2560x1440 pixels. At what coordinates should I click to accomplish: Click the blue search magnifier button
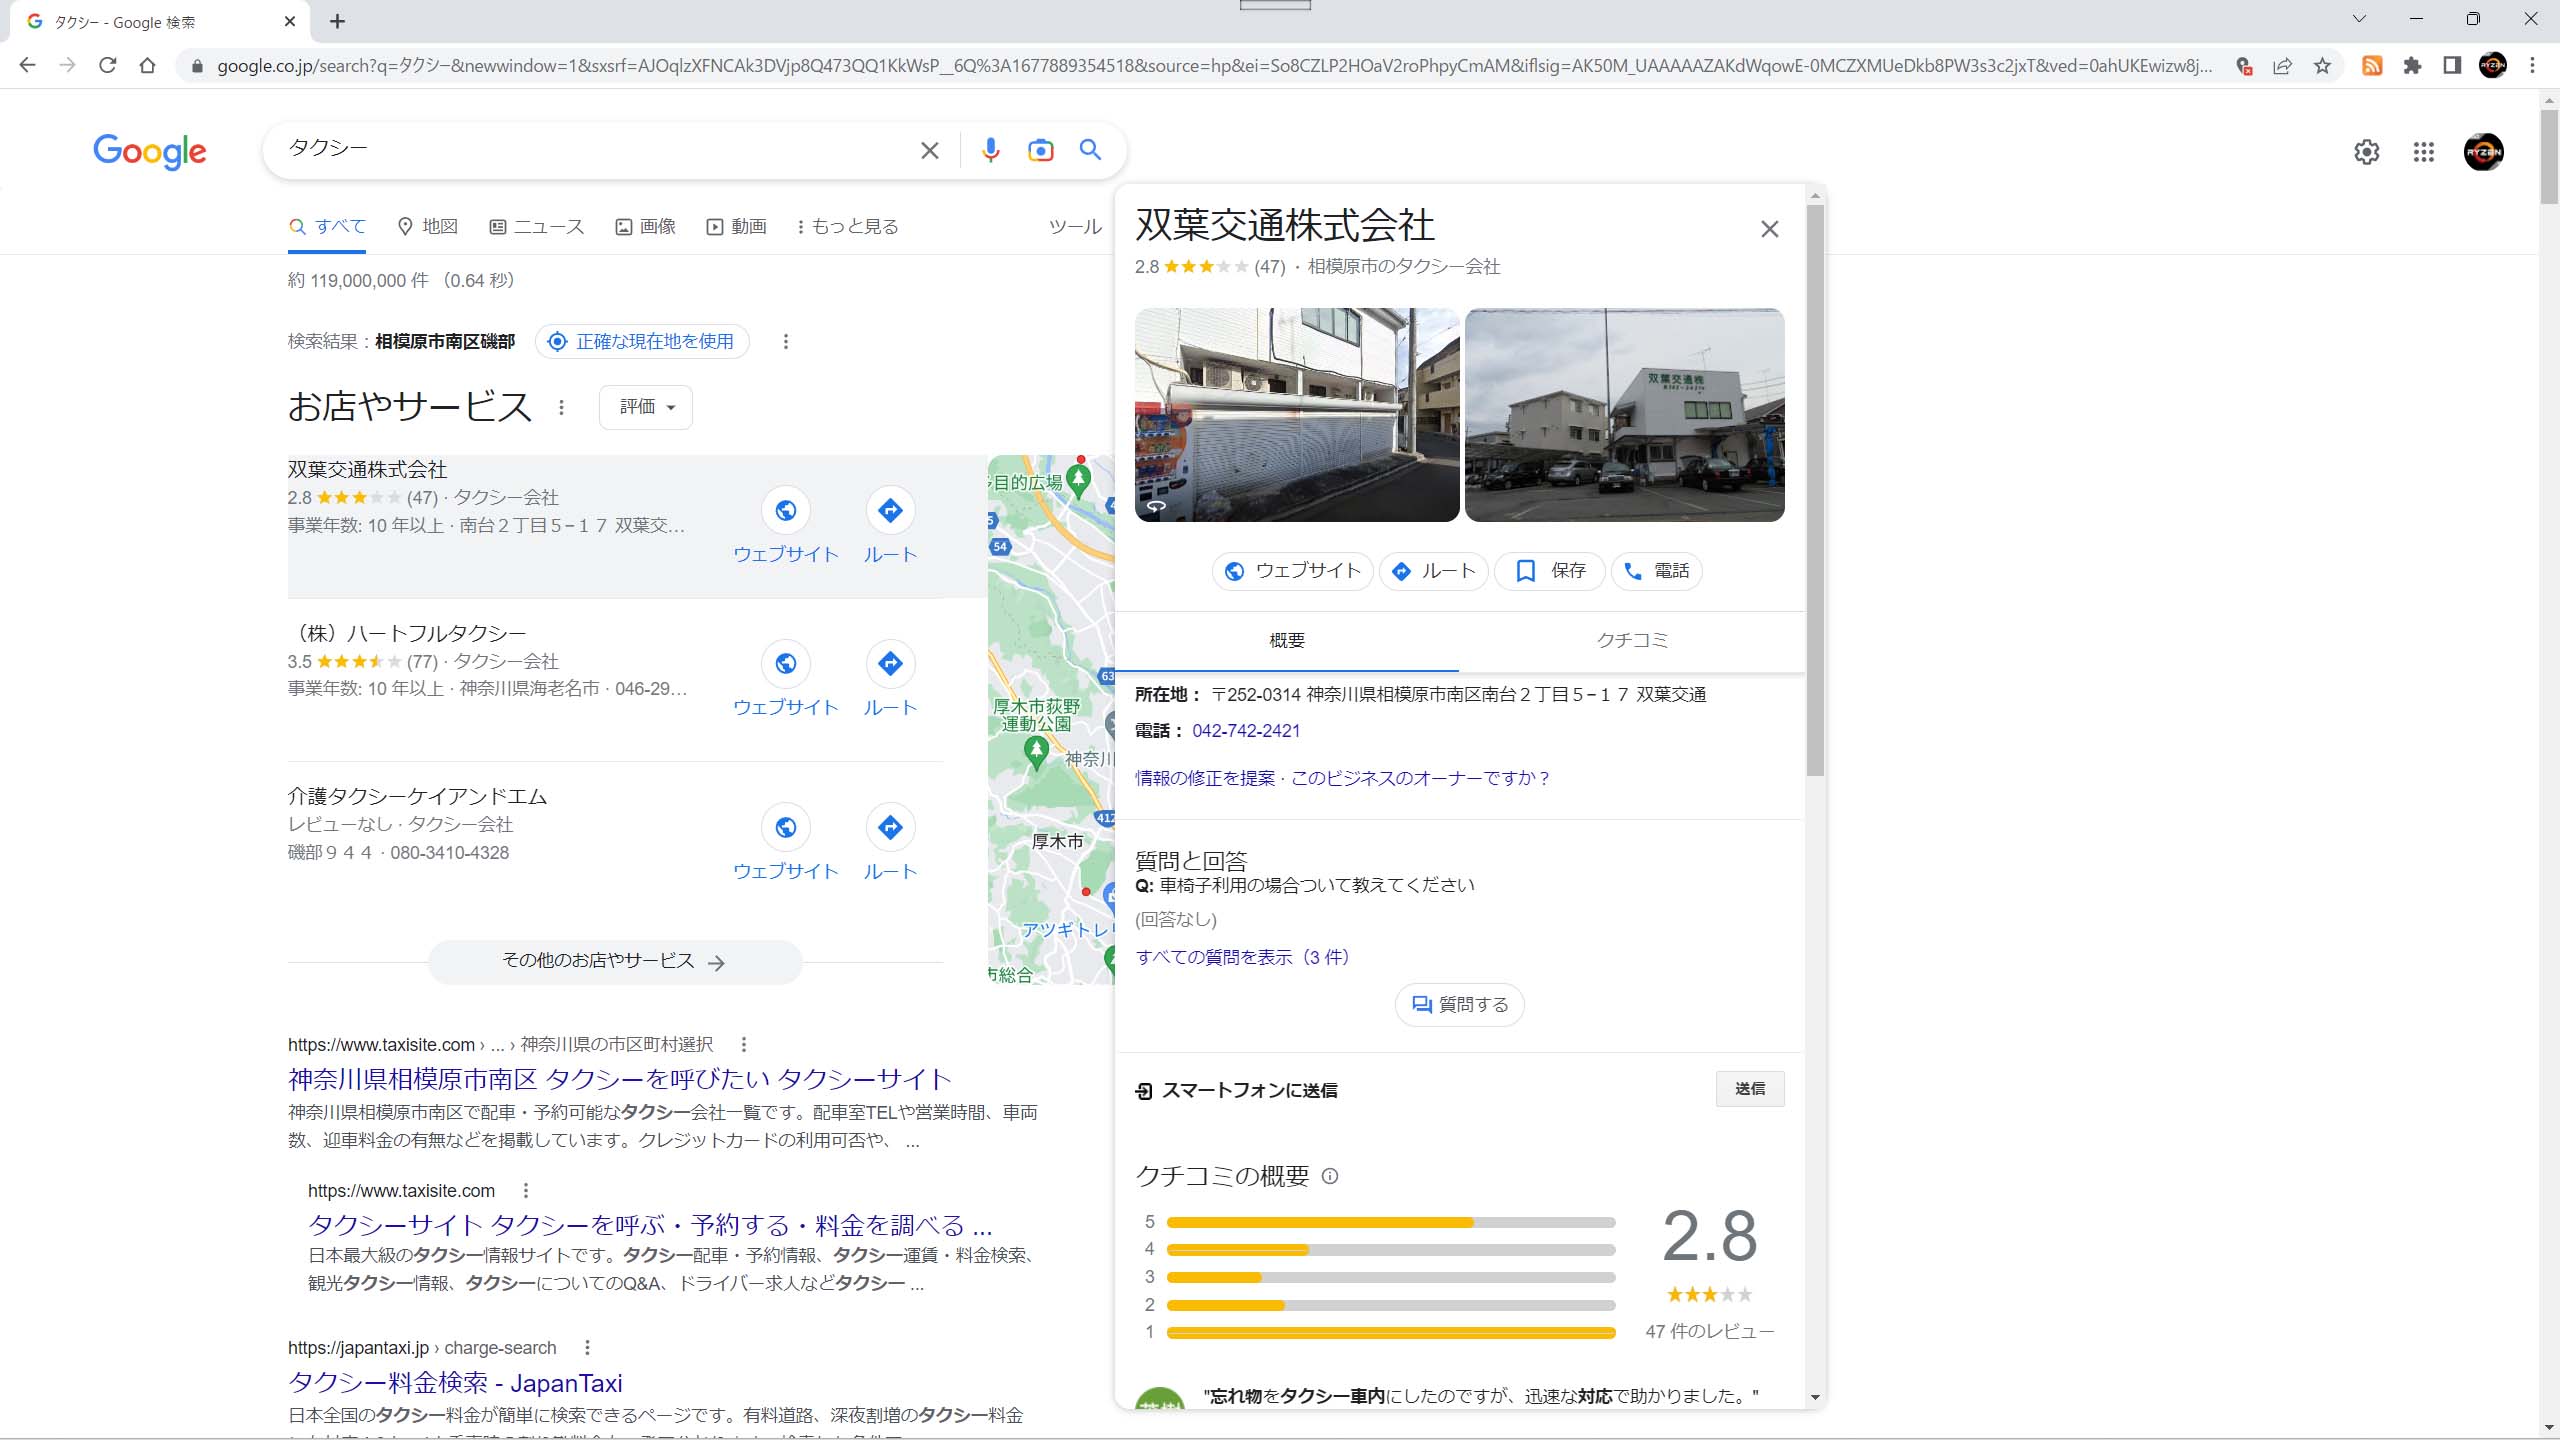tap(1090, 150)
